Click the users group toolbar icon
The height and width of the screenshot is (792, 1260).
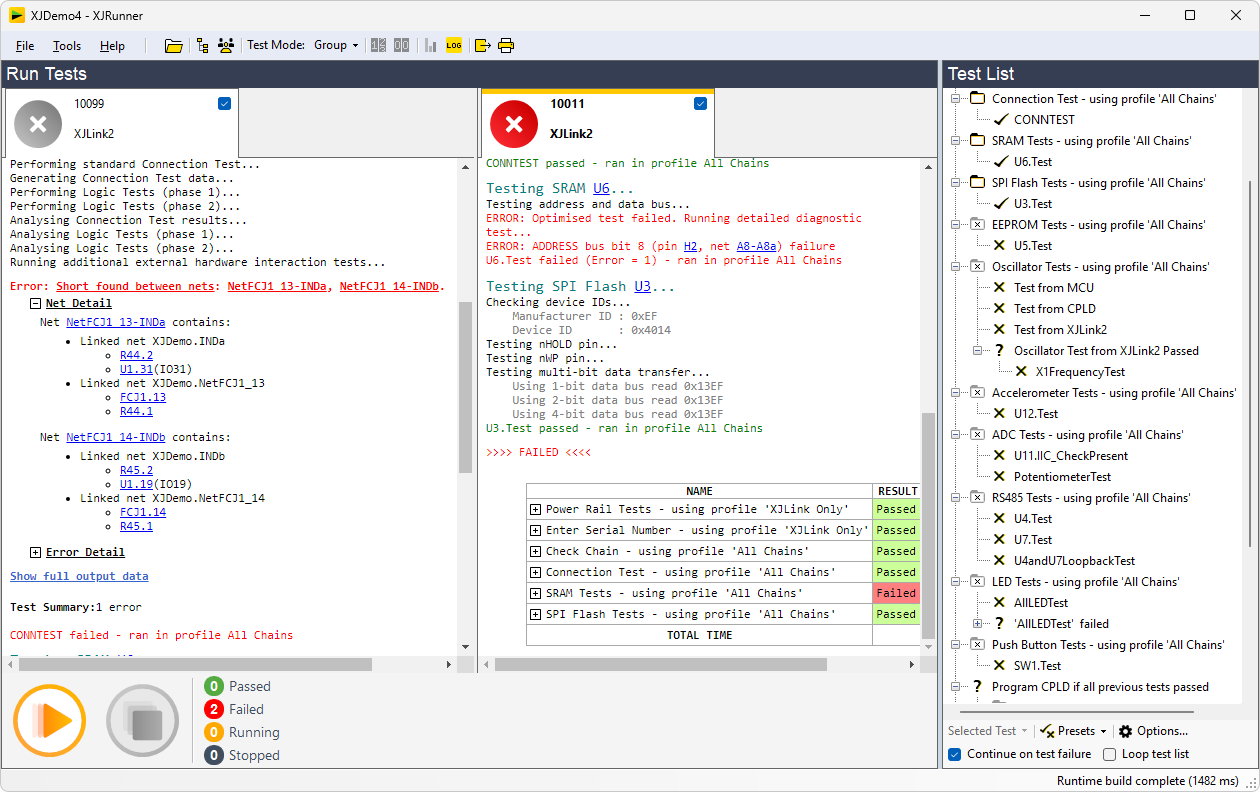tap(226, 45)
